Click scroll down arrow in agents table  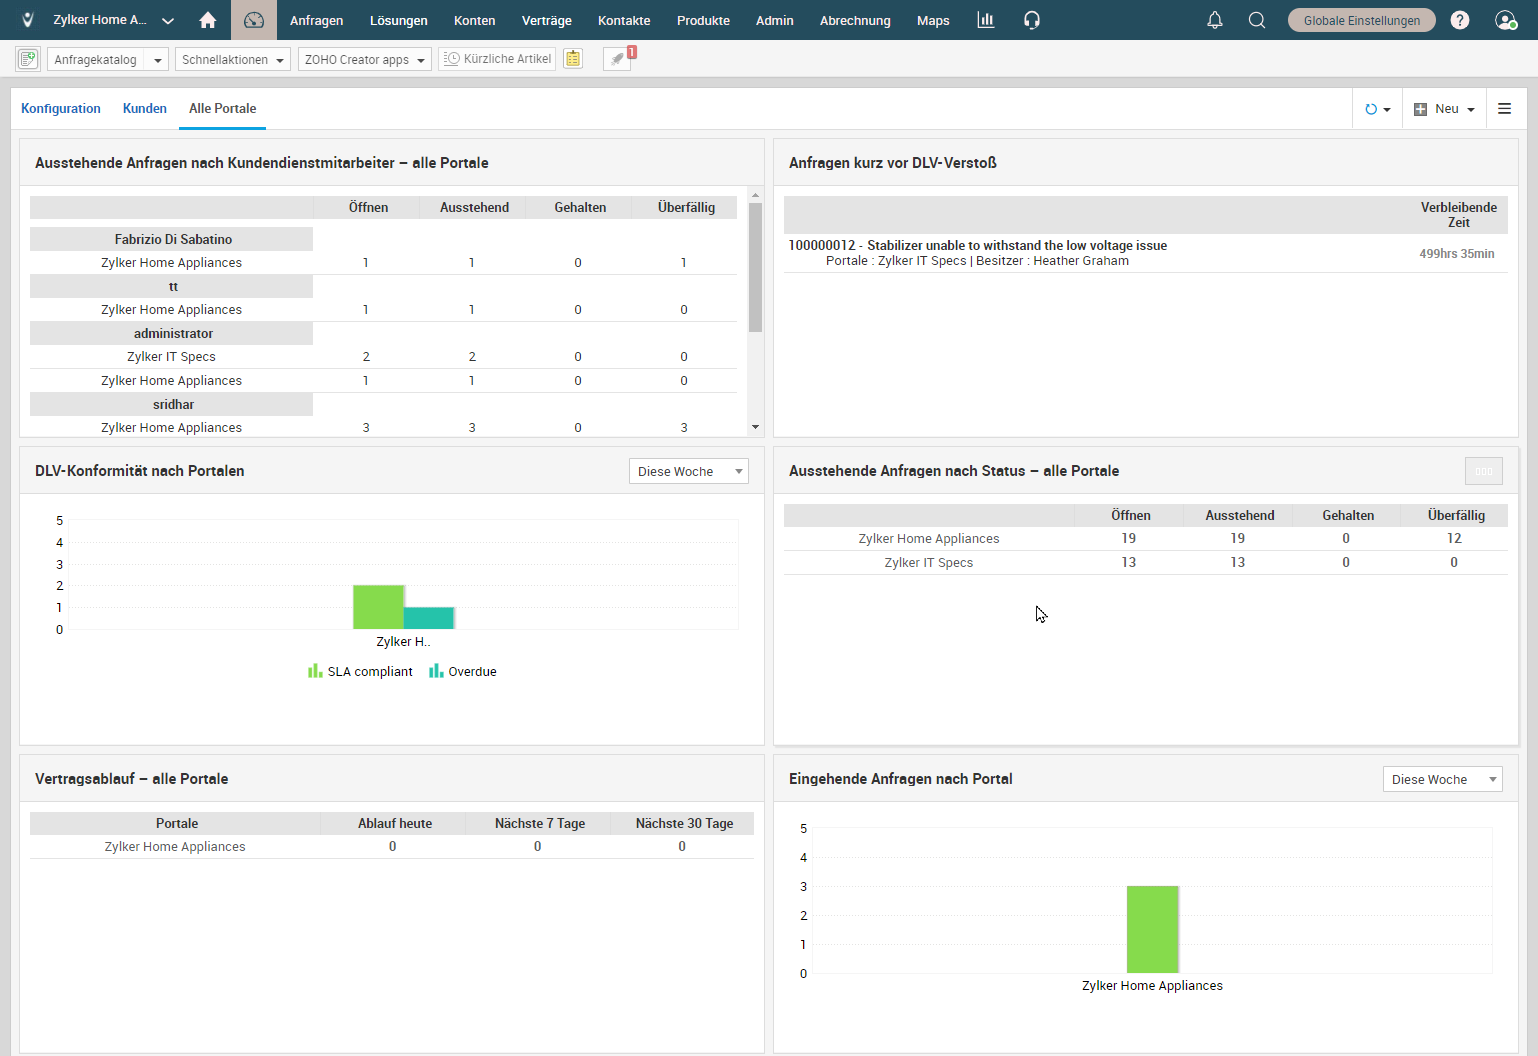(755, 427)
